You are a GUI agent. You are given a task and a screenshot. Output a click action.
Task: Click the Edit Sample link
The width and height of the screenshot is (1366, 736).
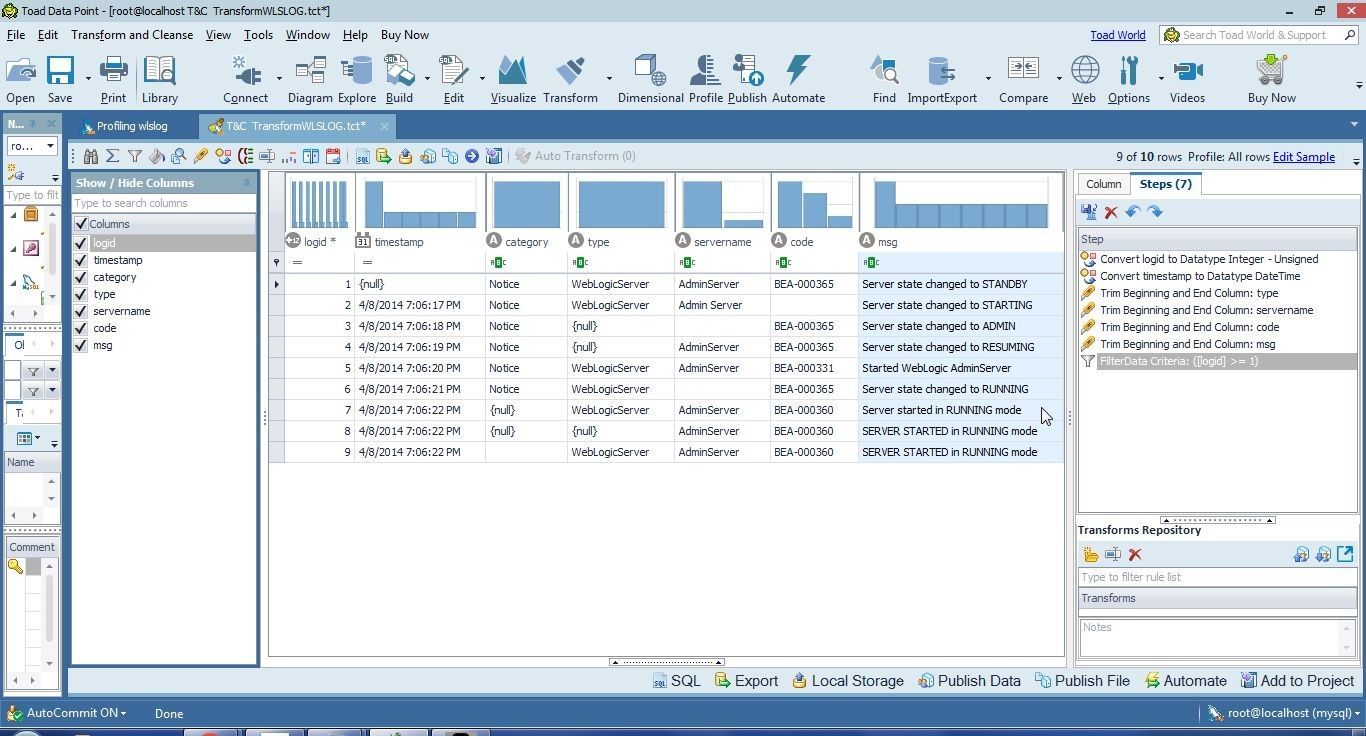pos(1303,157)
